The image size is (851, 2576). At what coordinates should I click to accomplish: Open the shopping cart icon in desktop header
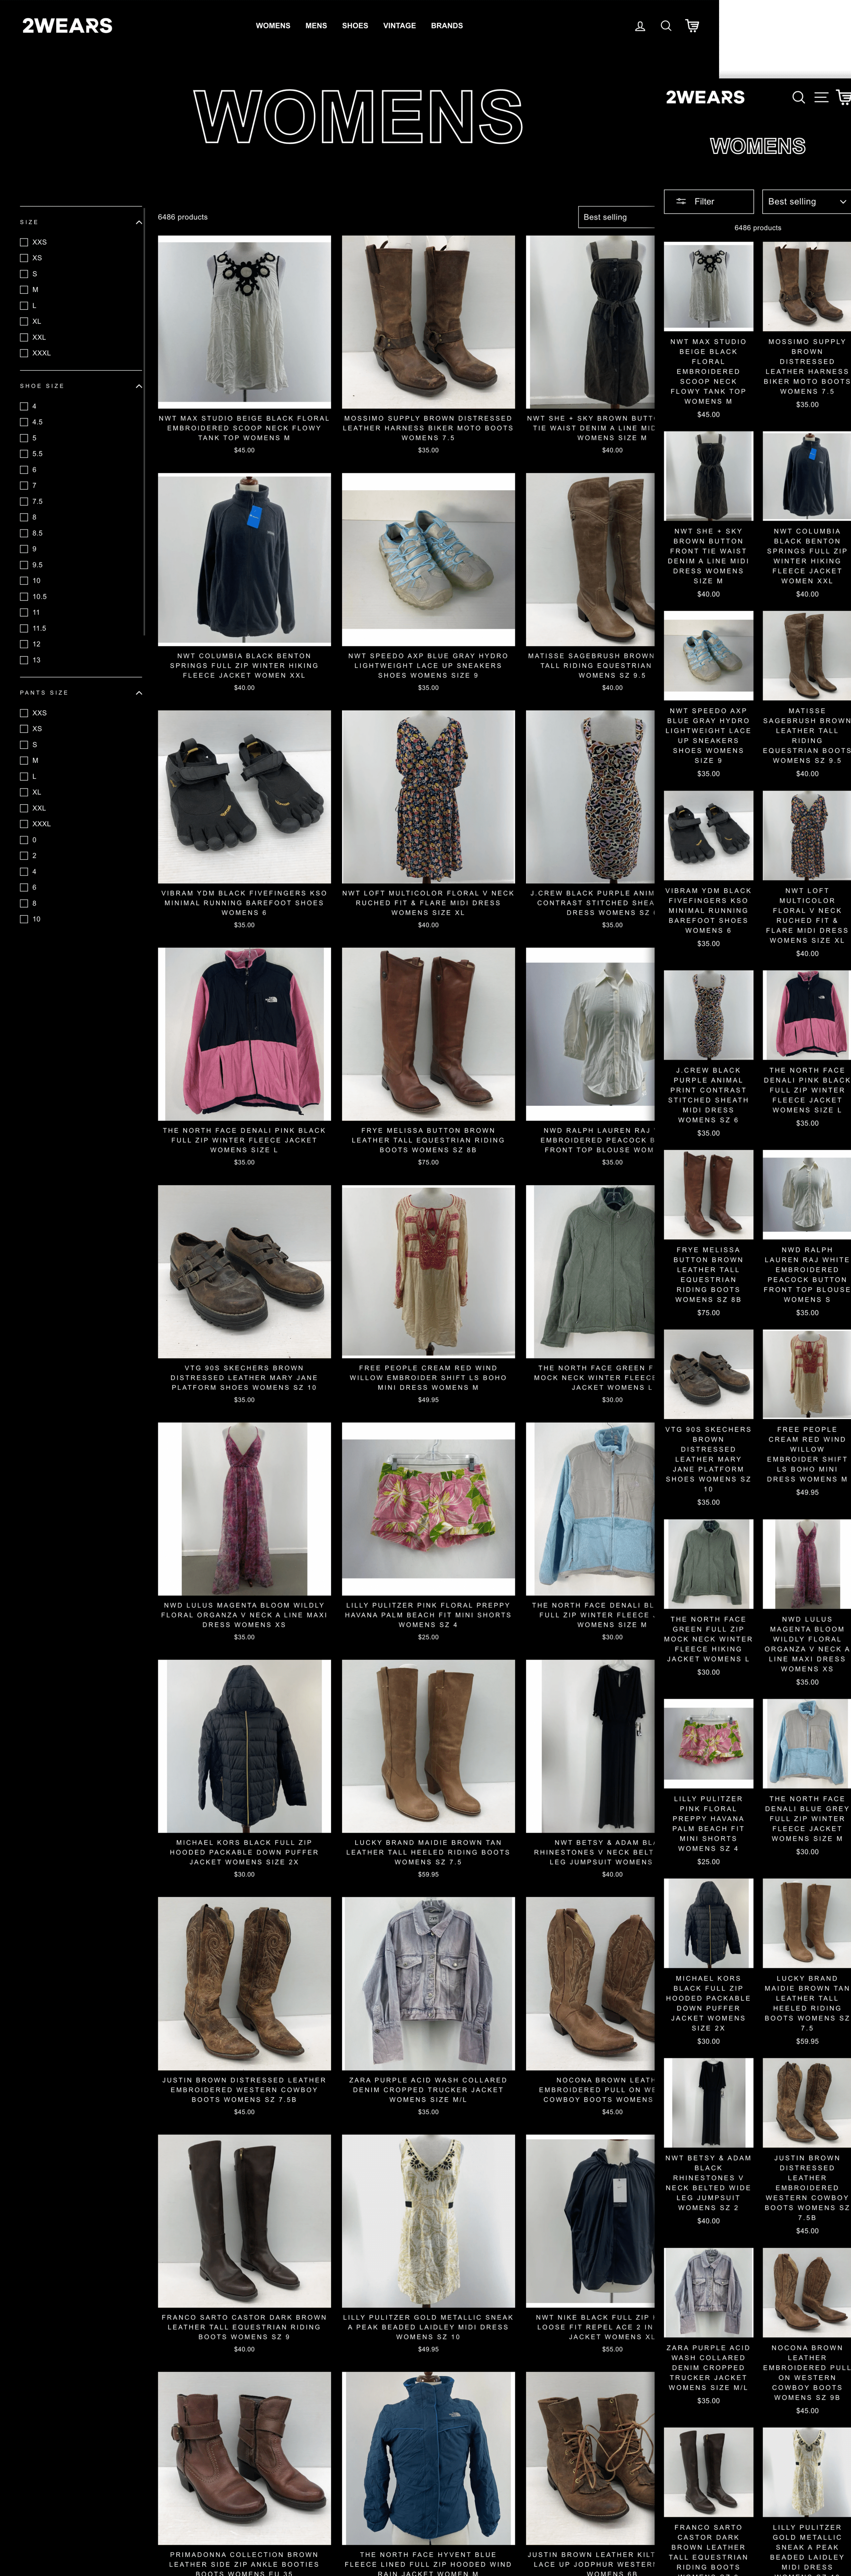click(x=692, y=26)
